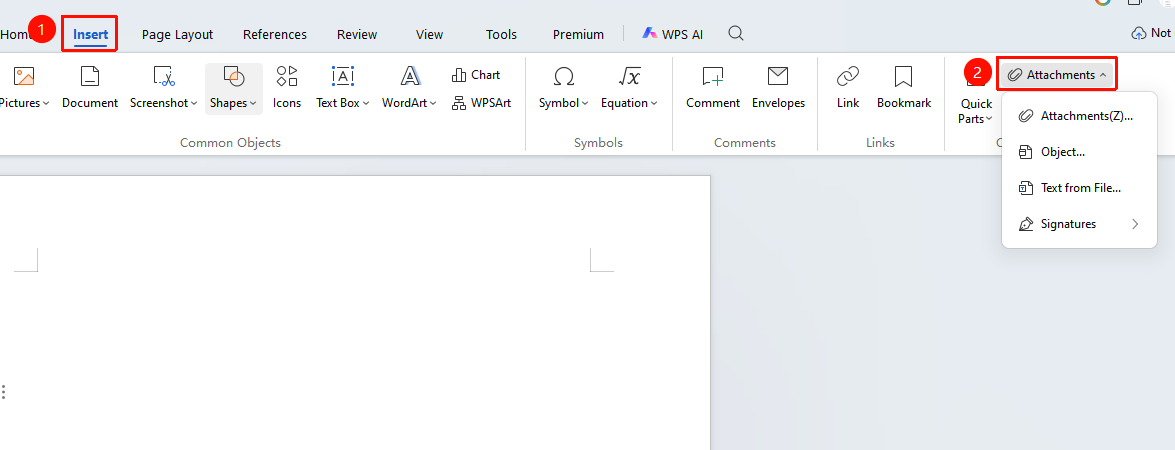Image resolution: width=1175 pixels, height=450 pixels.
Task: Click the Pictures icon
Action: click(x=25, y=76)
